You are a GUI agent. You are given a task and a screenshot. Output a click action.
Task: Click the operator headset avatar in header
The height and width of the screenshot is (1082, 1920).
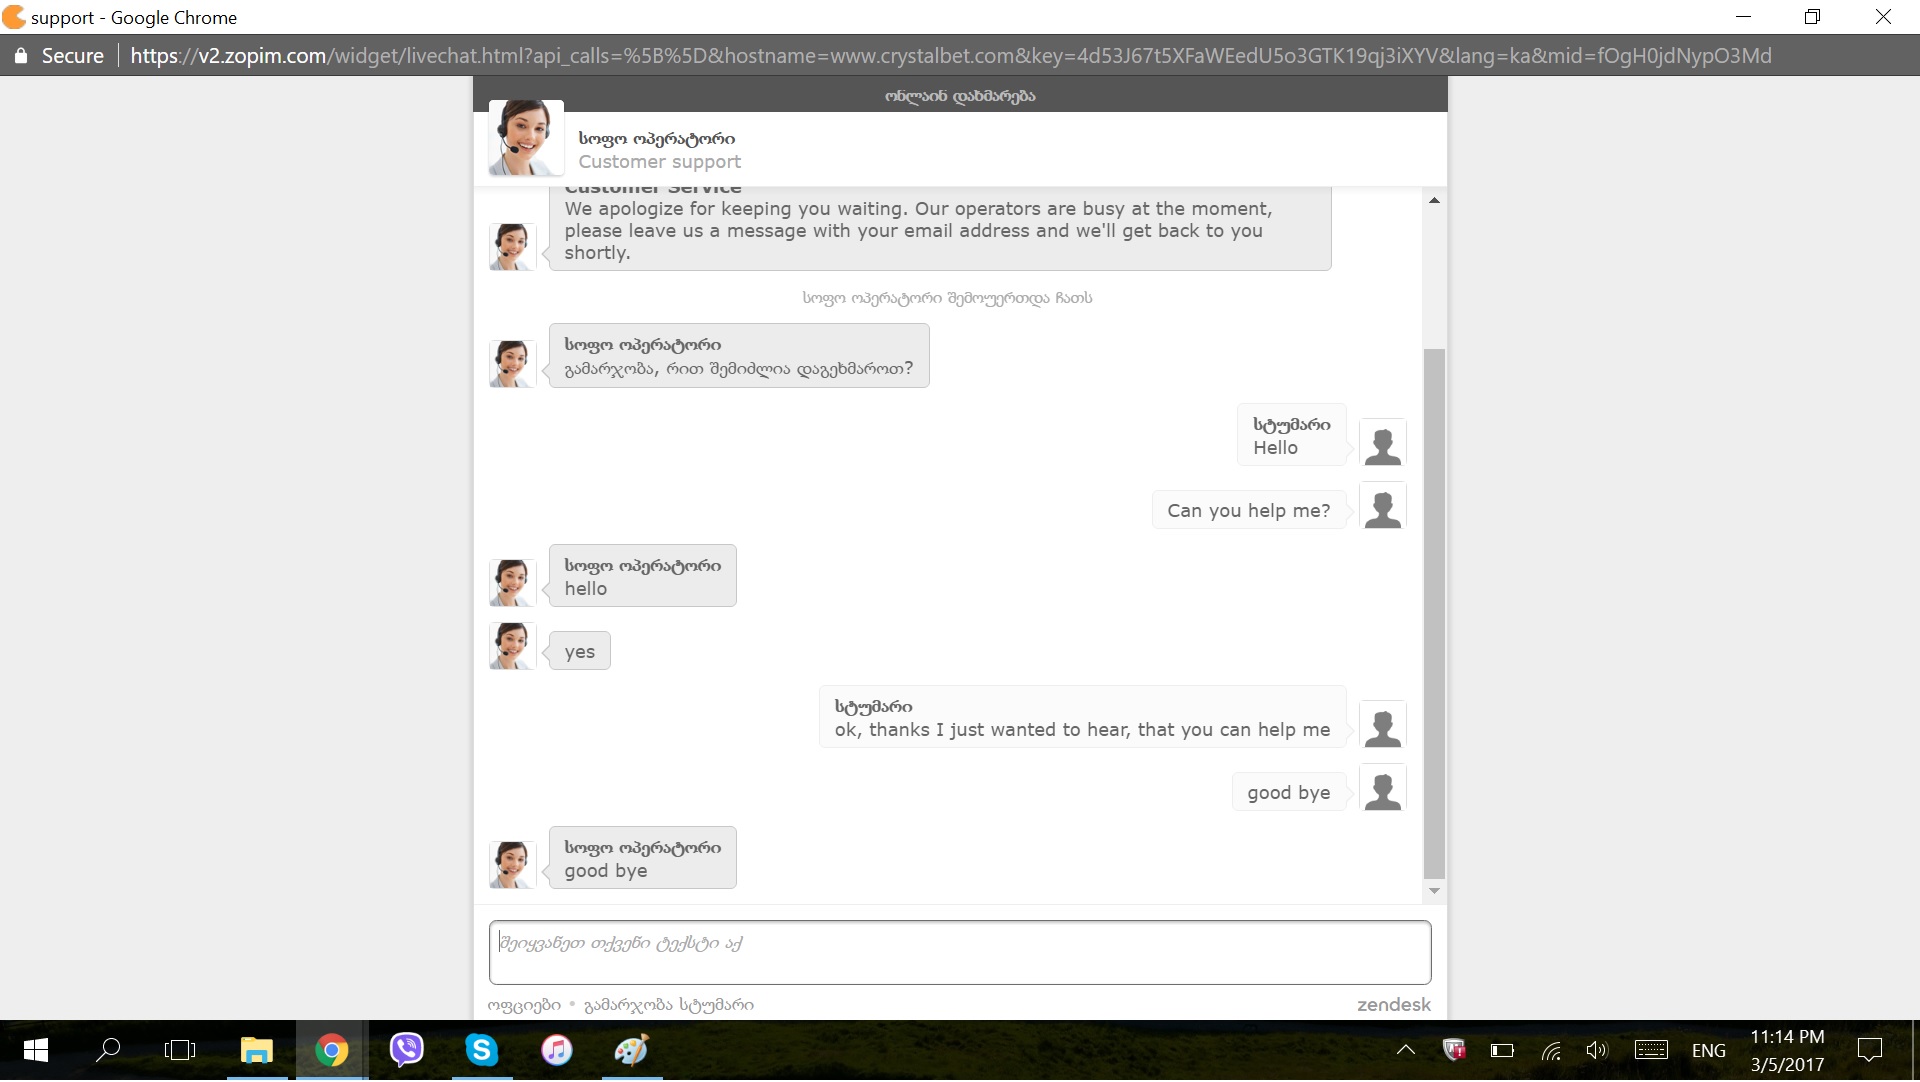coord(526,138)
